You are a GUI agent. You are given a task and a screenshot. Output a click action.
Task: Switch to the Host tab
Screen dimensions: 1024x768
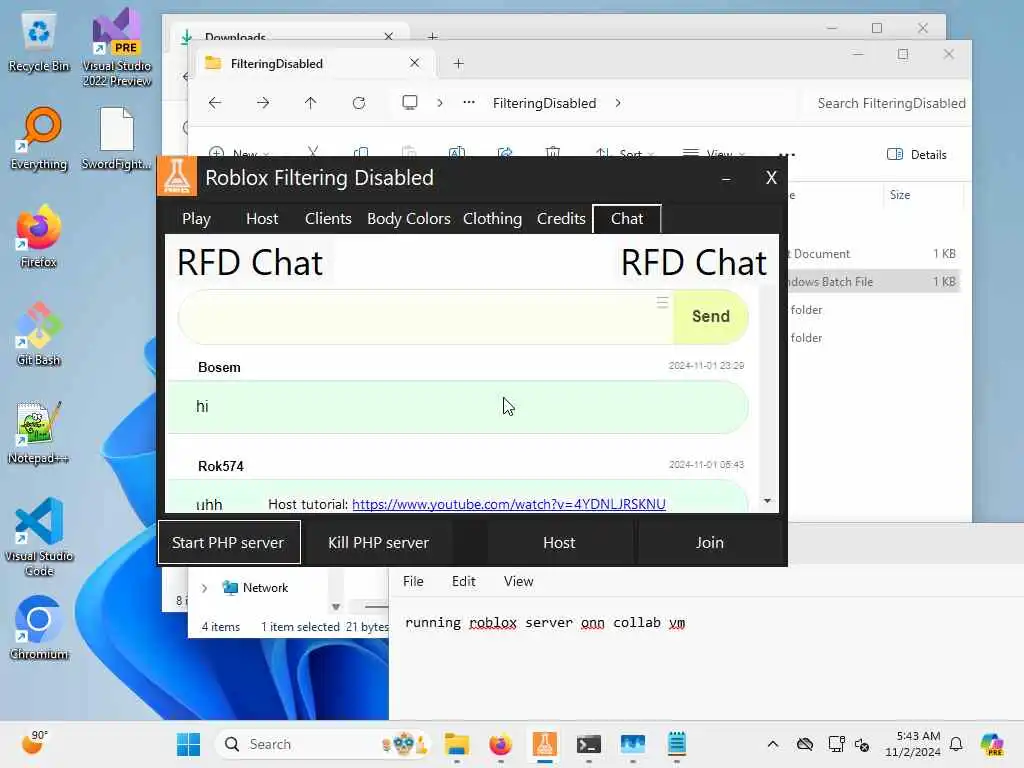[x=262, y=219]
